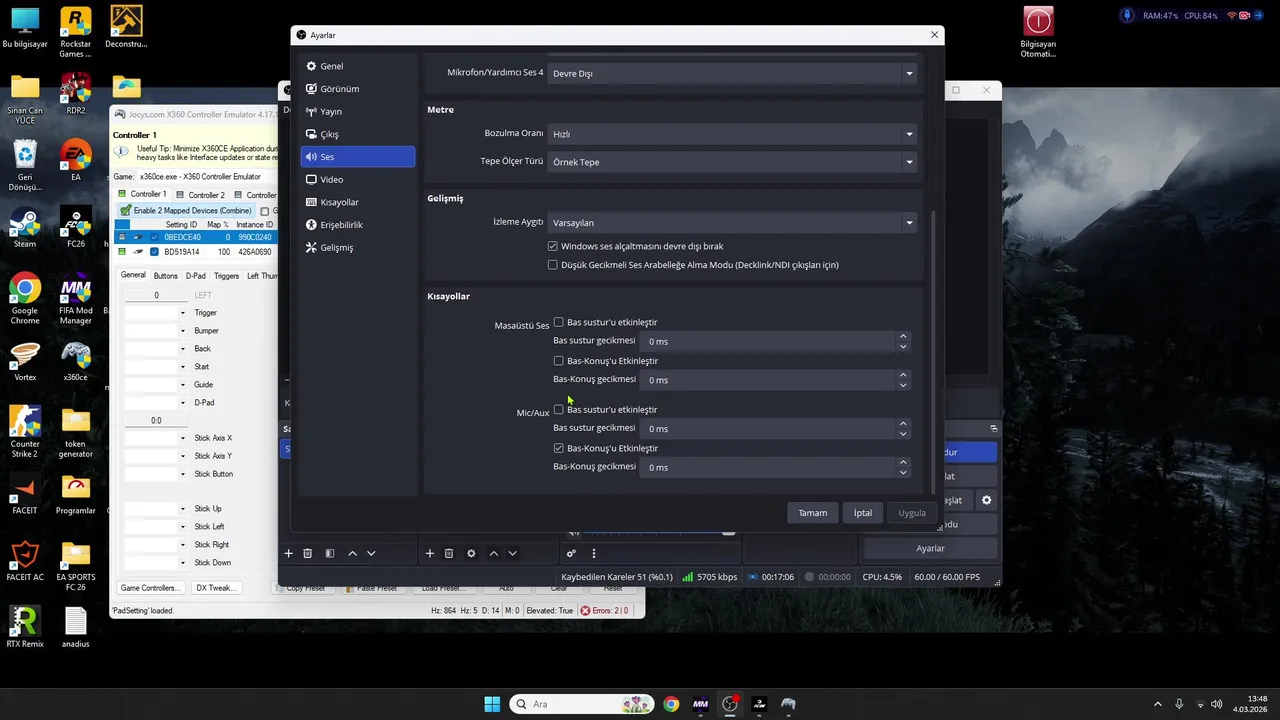Click the 60.00 / 60.00 FPS status text
This screenshot has height=720, width=1280.
pos(947,577)
